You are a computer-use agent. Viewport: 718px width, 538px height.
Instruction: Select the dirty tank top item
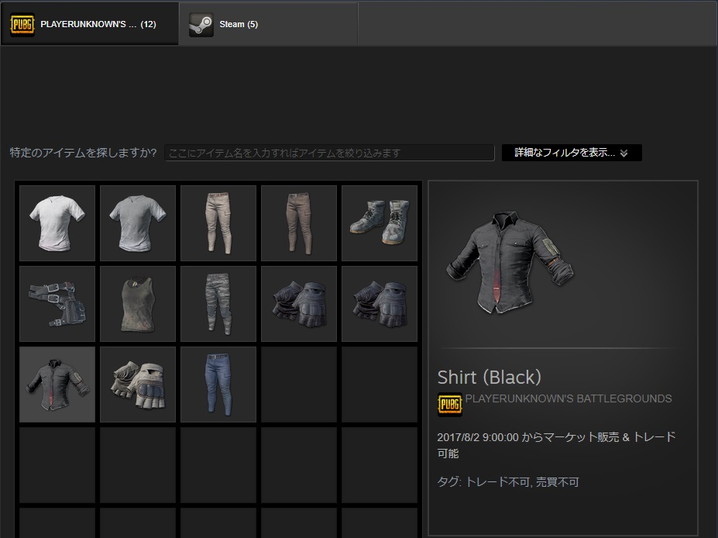(x=138, y=304)
